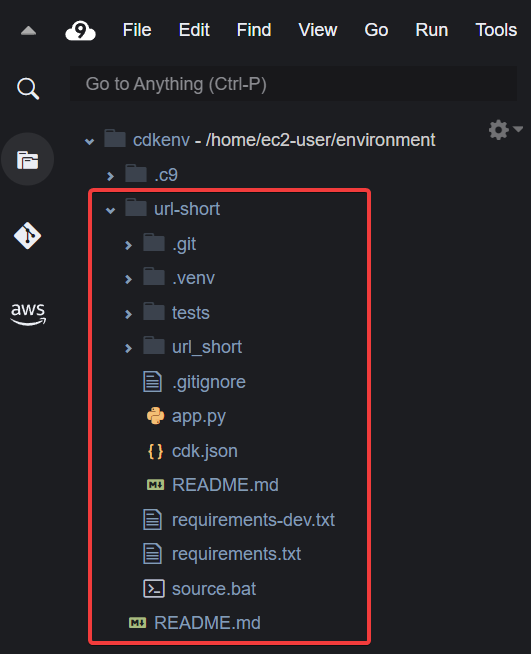Screen dimensions: 531x654
Task: Click the Cloud9 logo icon
Action: click(81, 31)
